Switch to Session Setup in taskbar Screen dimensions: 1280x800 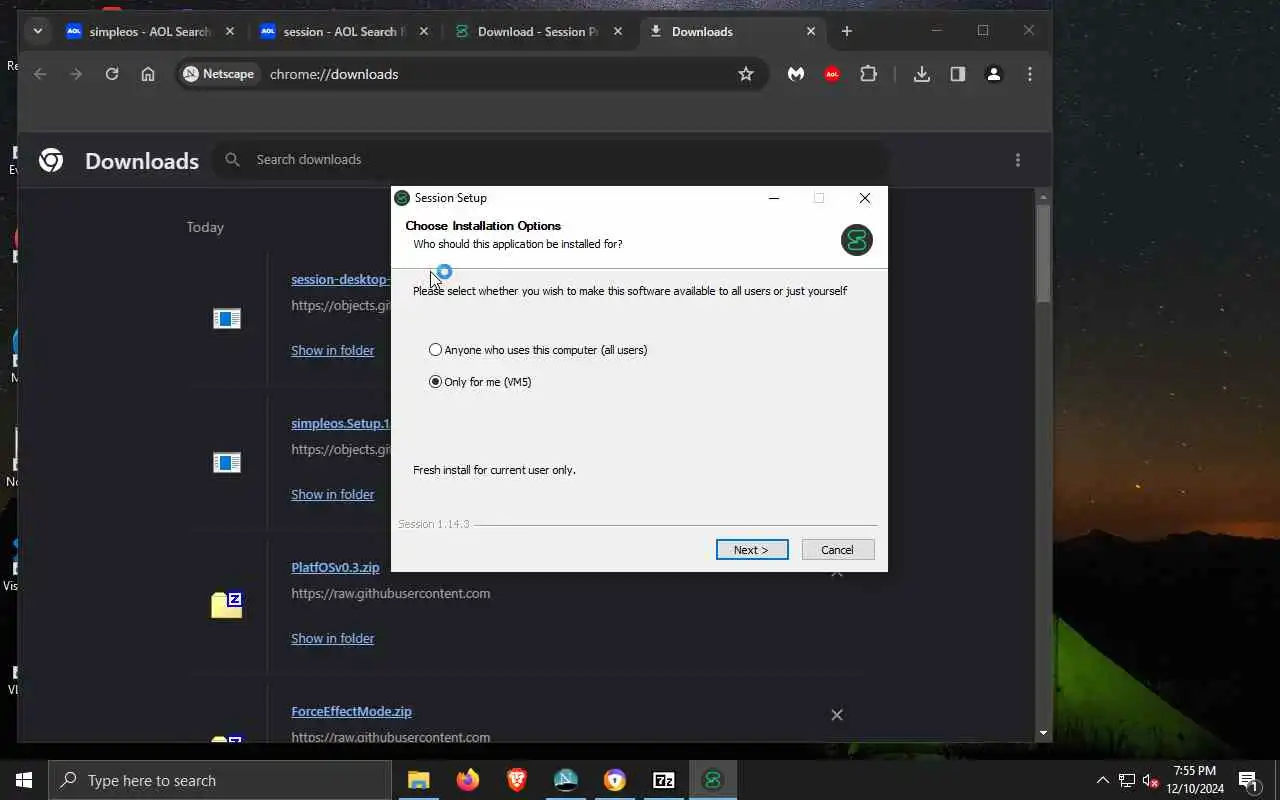(713, 780)
